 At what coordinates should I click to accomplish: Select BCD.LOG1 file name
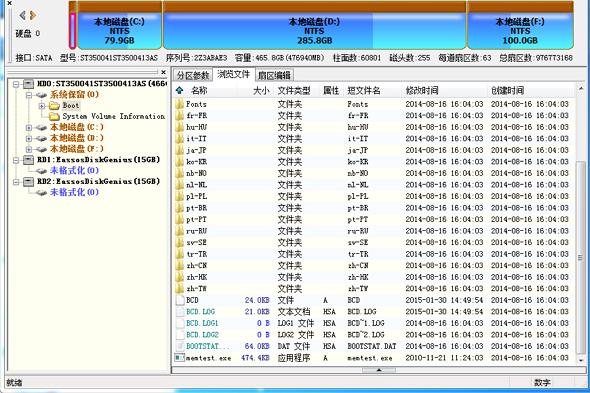click(x=202, y=323)
